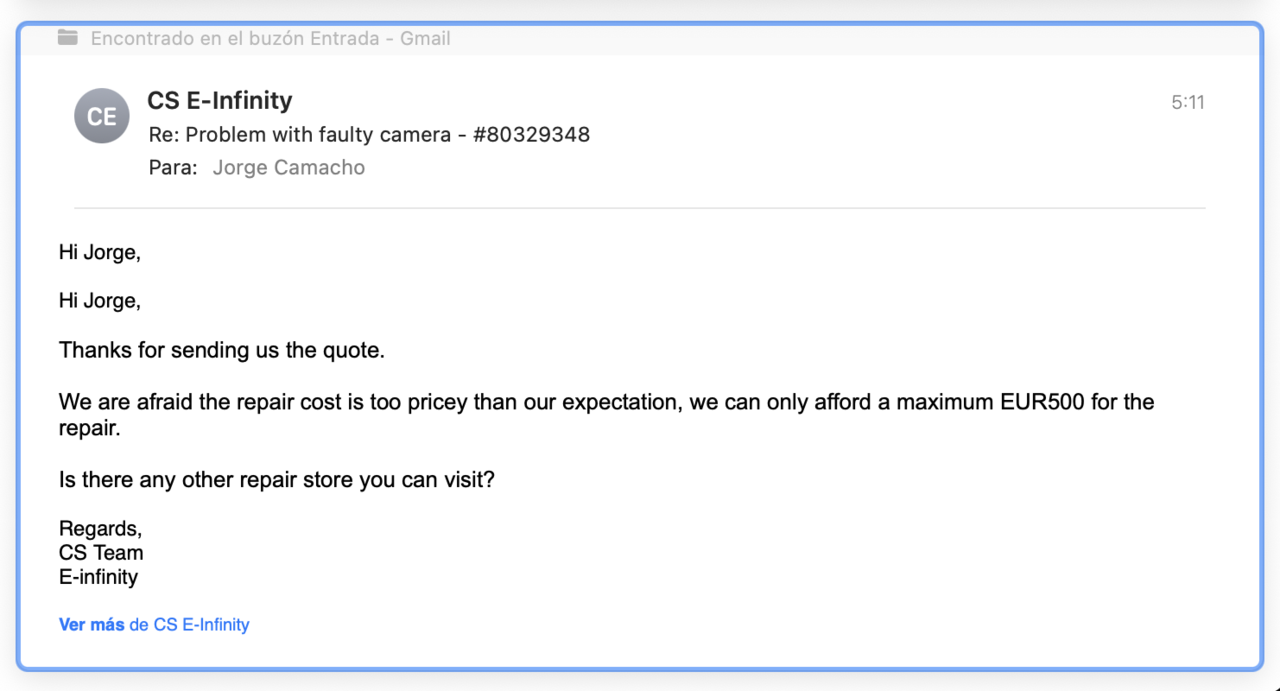1280x691 pixels.
Task: Click the word EUR500 in the message
Action: click(x=1043, y=402)
